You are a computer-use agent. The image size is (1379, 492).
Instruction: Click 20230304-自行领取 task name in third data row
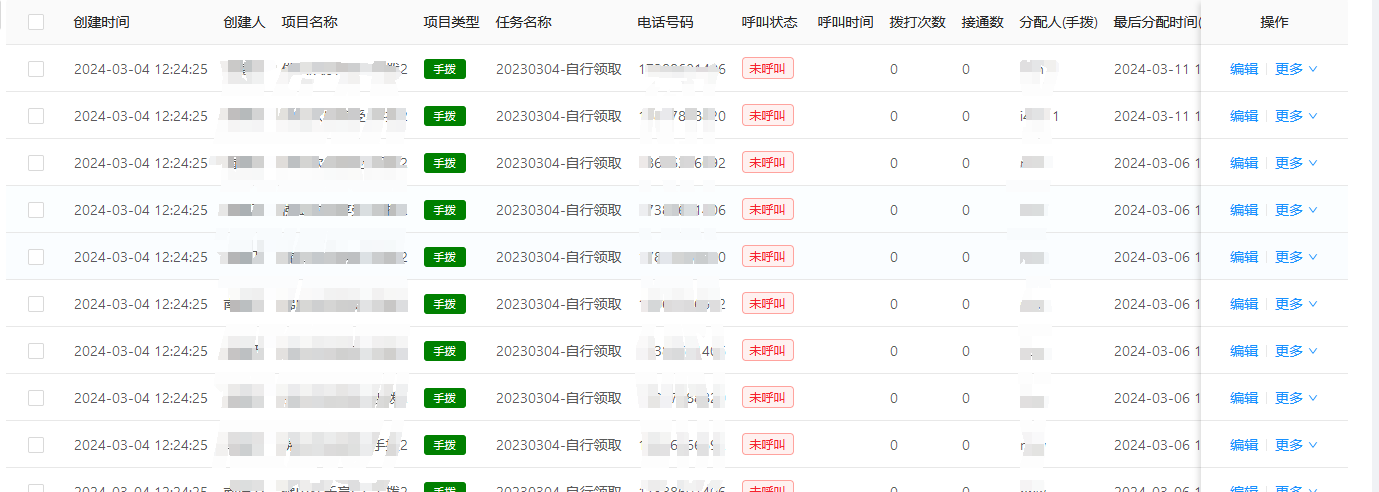(559, 163)
